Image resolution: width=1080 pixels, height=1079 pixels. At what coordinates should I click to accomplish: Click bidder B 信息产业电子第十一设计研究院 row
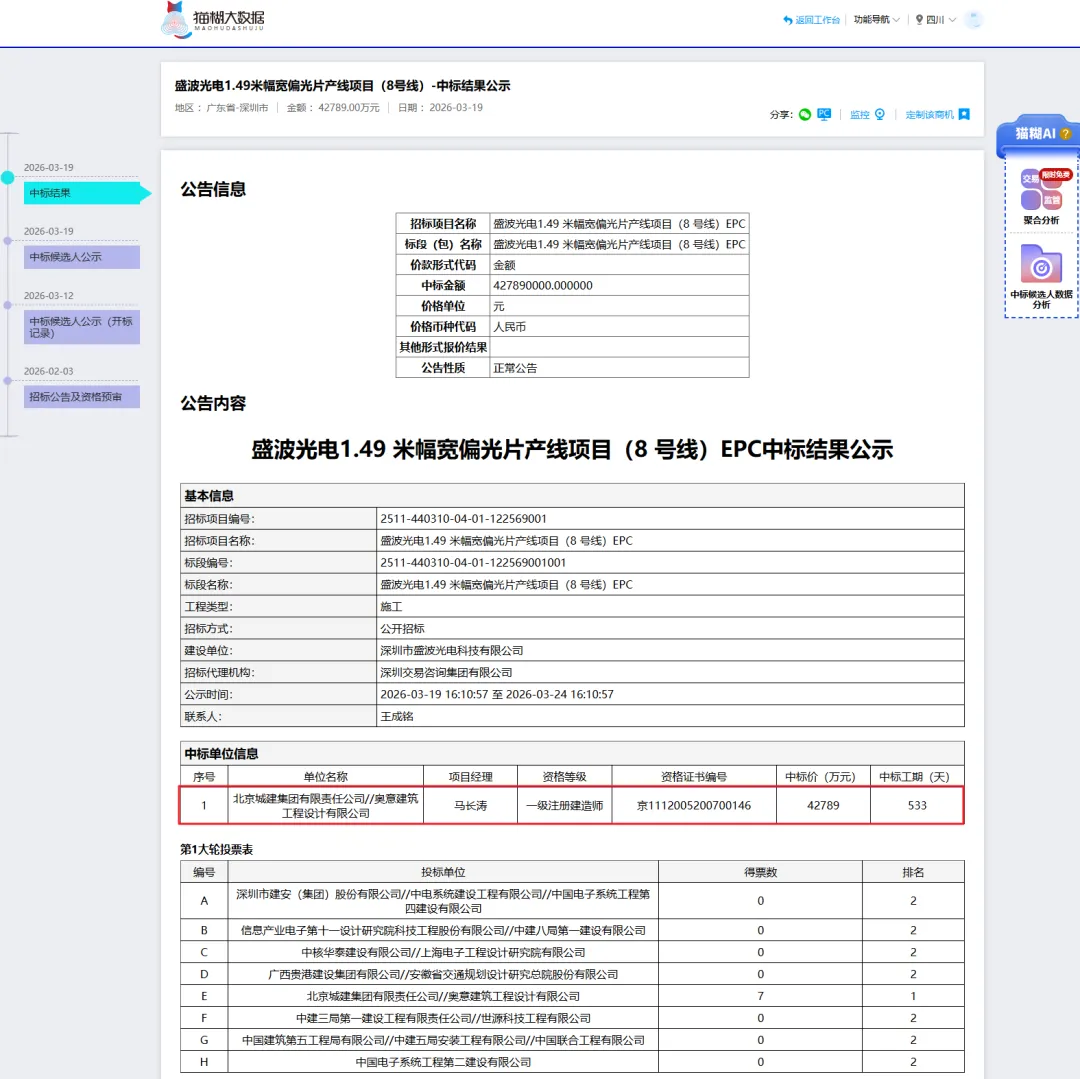(x=572, y=930)
